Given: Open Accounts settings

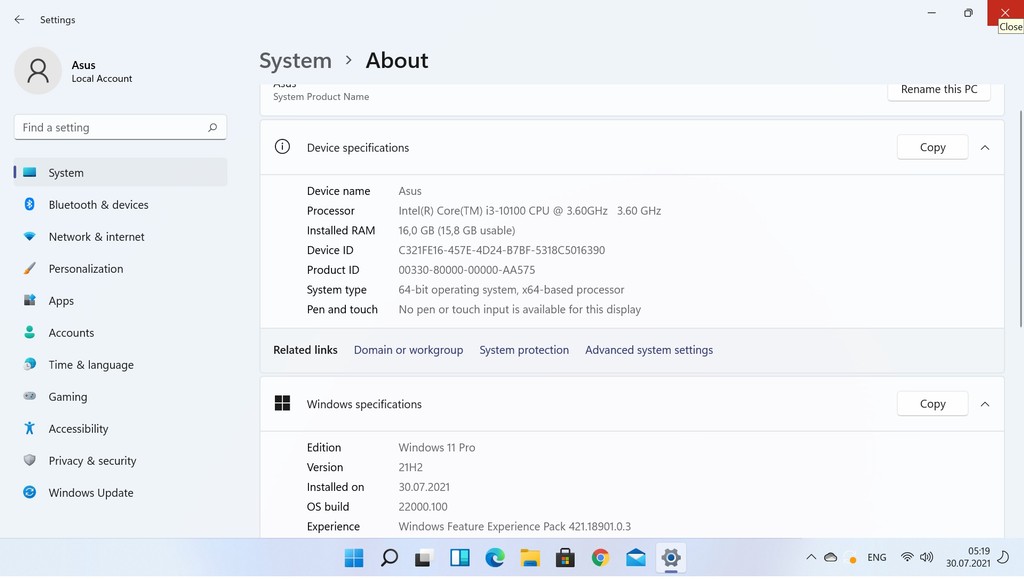Looking at the screenshot, I should [x=120, y=333].
